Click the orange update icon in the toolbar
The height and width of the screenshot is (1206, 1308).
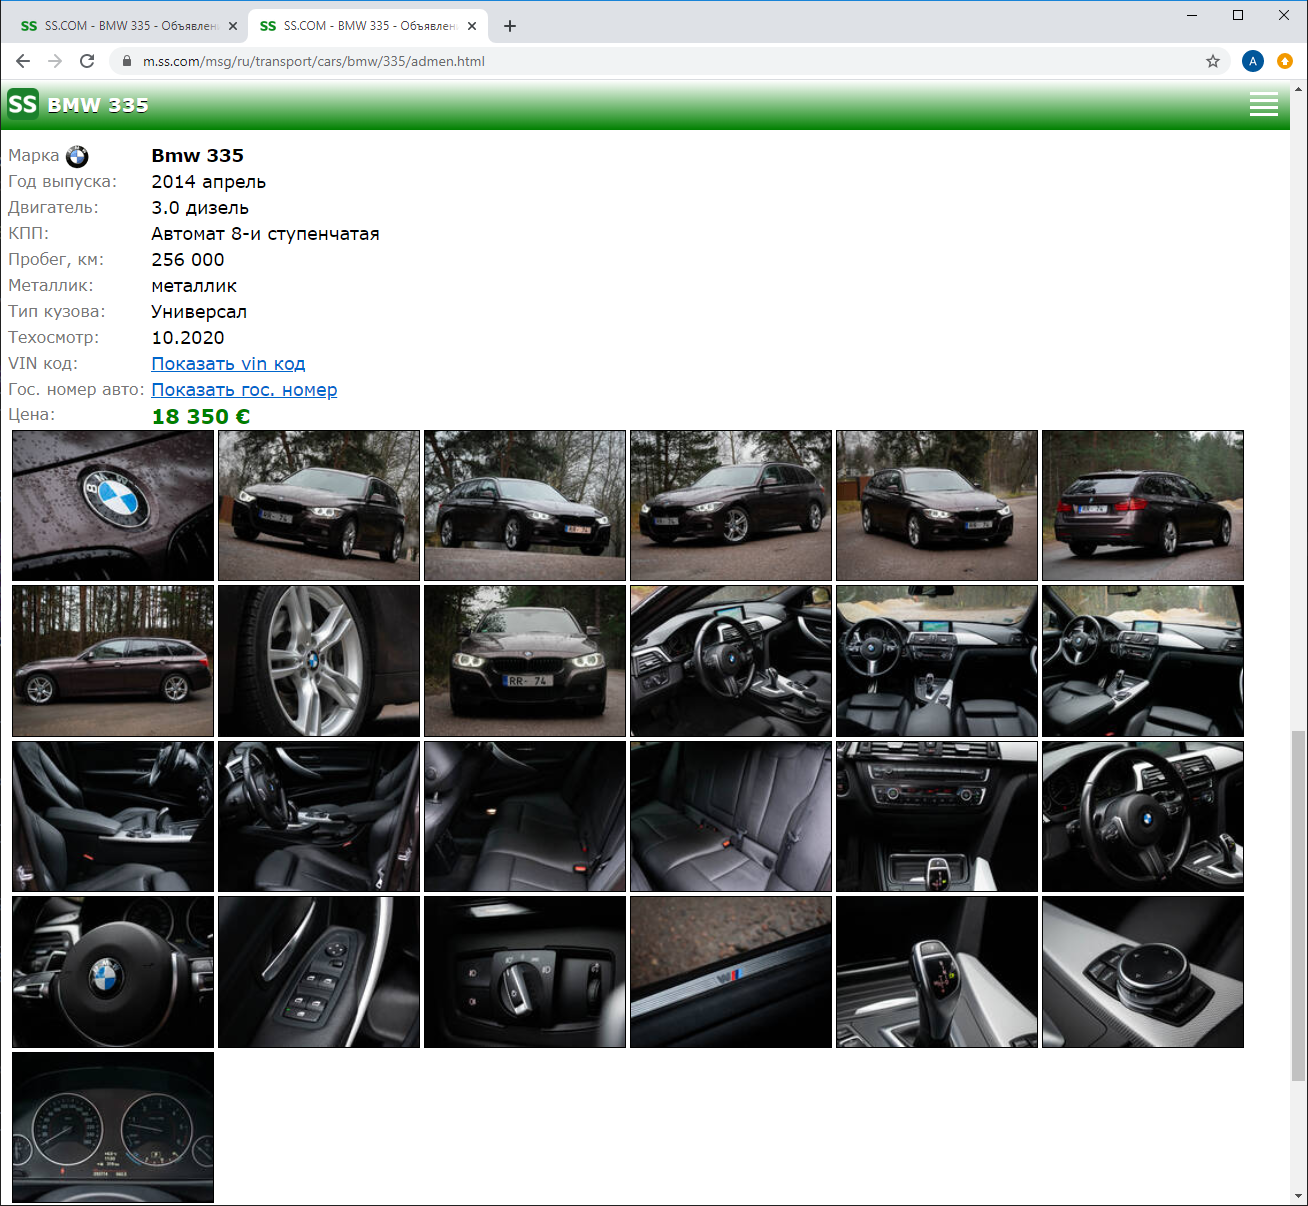tap(1285, 61)
